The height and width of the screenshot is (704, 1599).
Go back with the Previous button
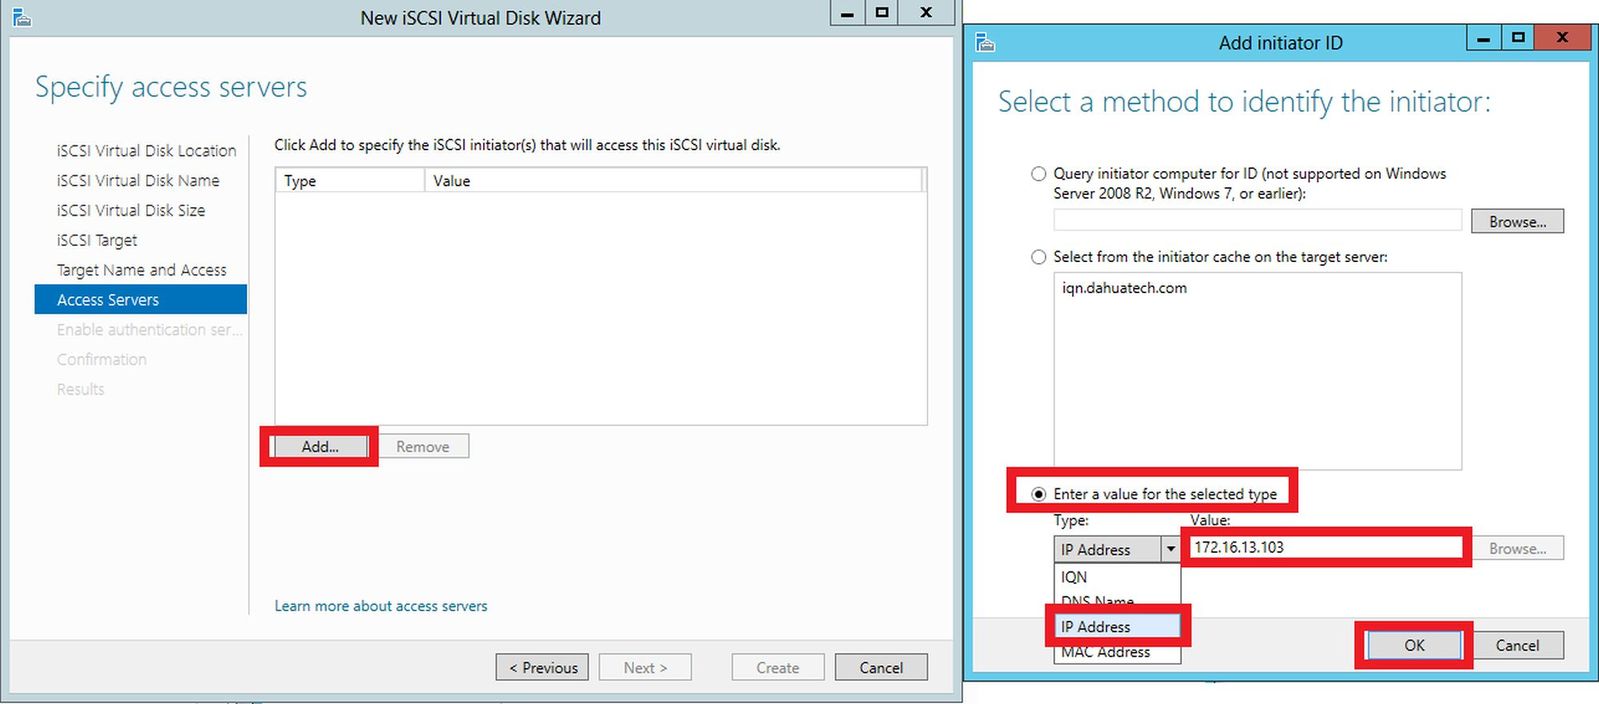click(x=542, y=668)
